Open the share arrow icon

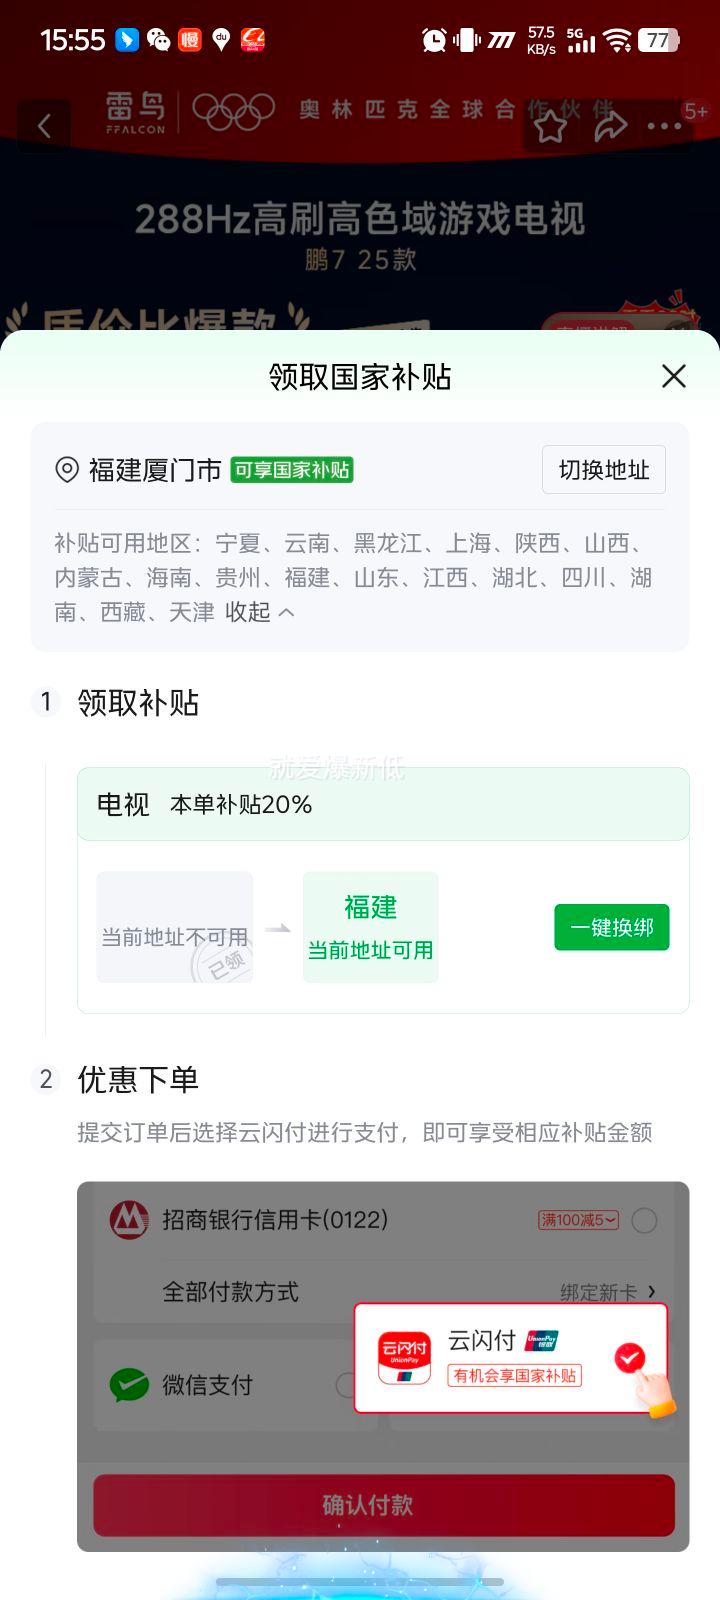tap(610, 126)
